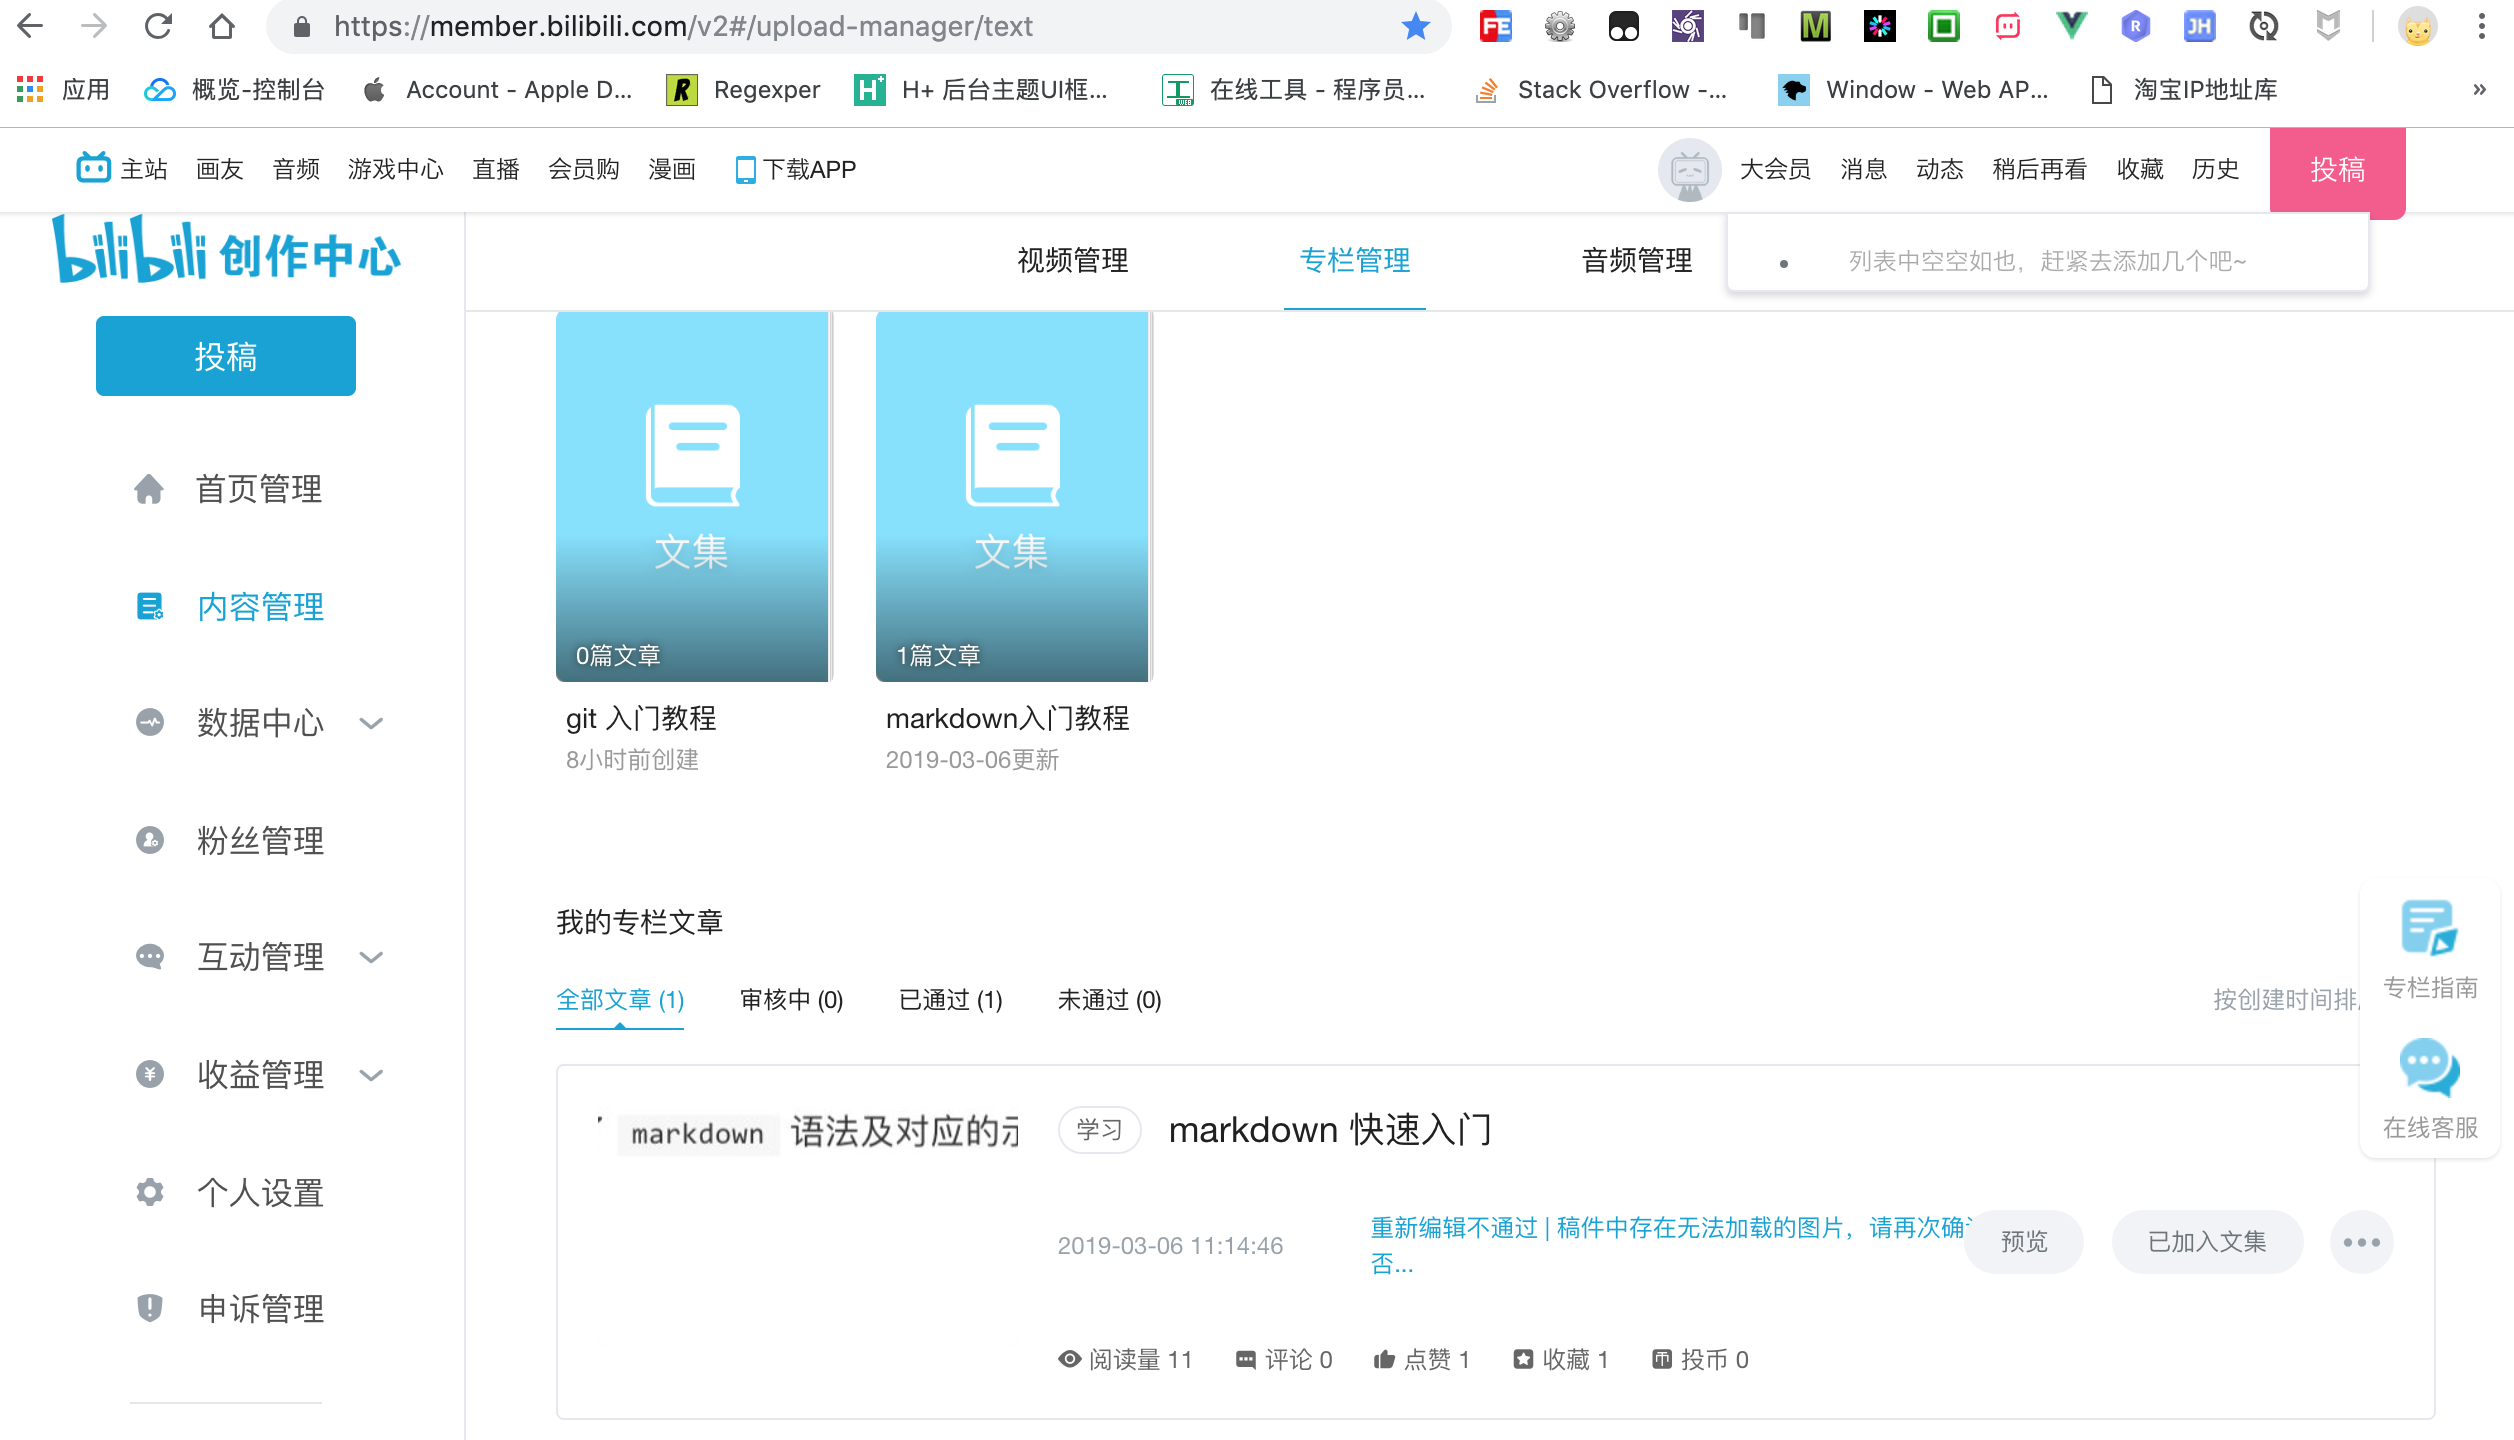This screenshot has width=2514, height=1440.
Task: Open your profile avatar in the top bar
Action: pyautogui.click(x=1688, y=169)
